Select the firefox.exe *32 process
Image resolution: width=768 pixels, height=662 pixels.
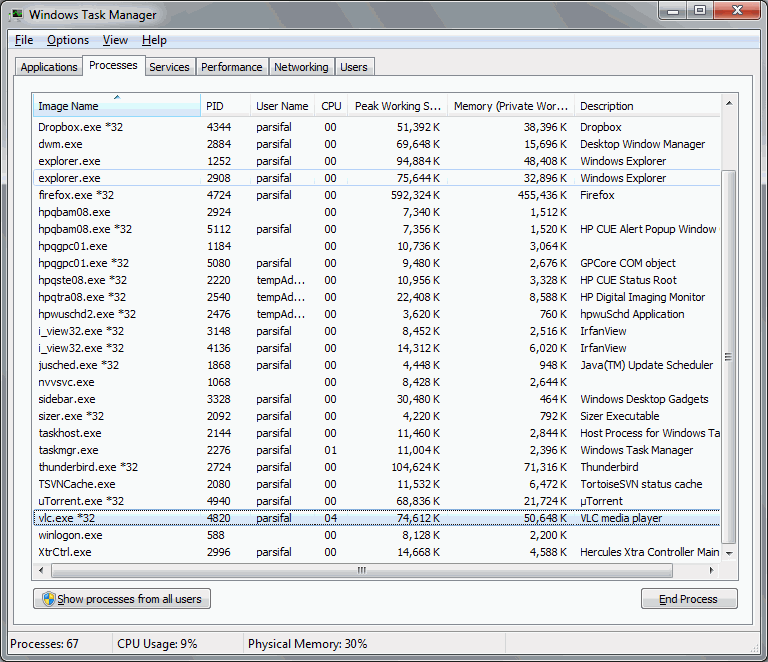[x=377, y=195]
